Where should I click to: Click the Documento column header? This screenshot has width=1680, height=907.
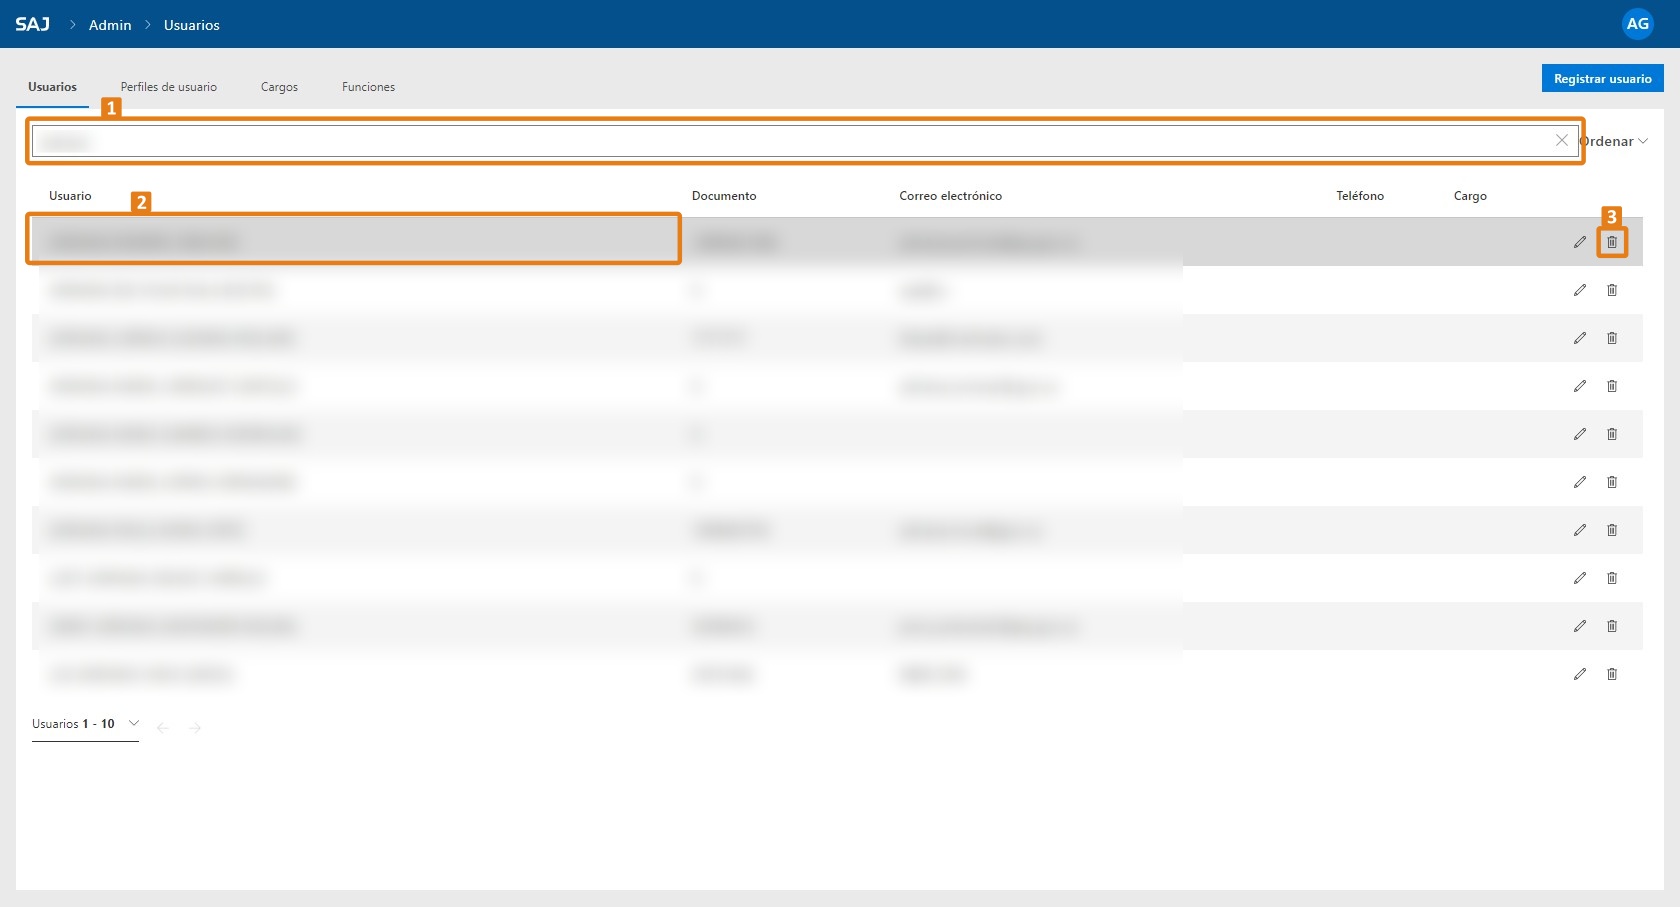point(724,196)
